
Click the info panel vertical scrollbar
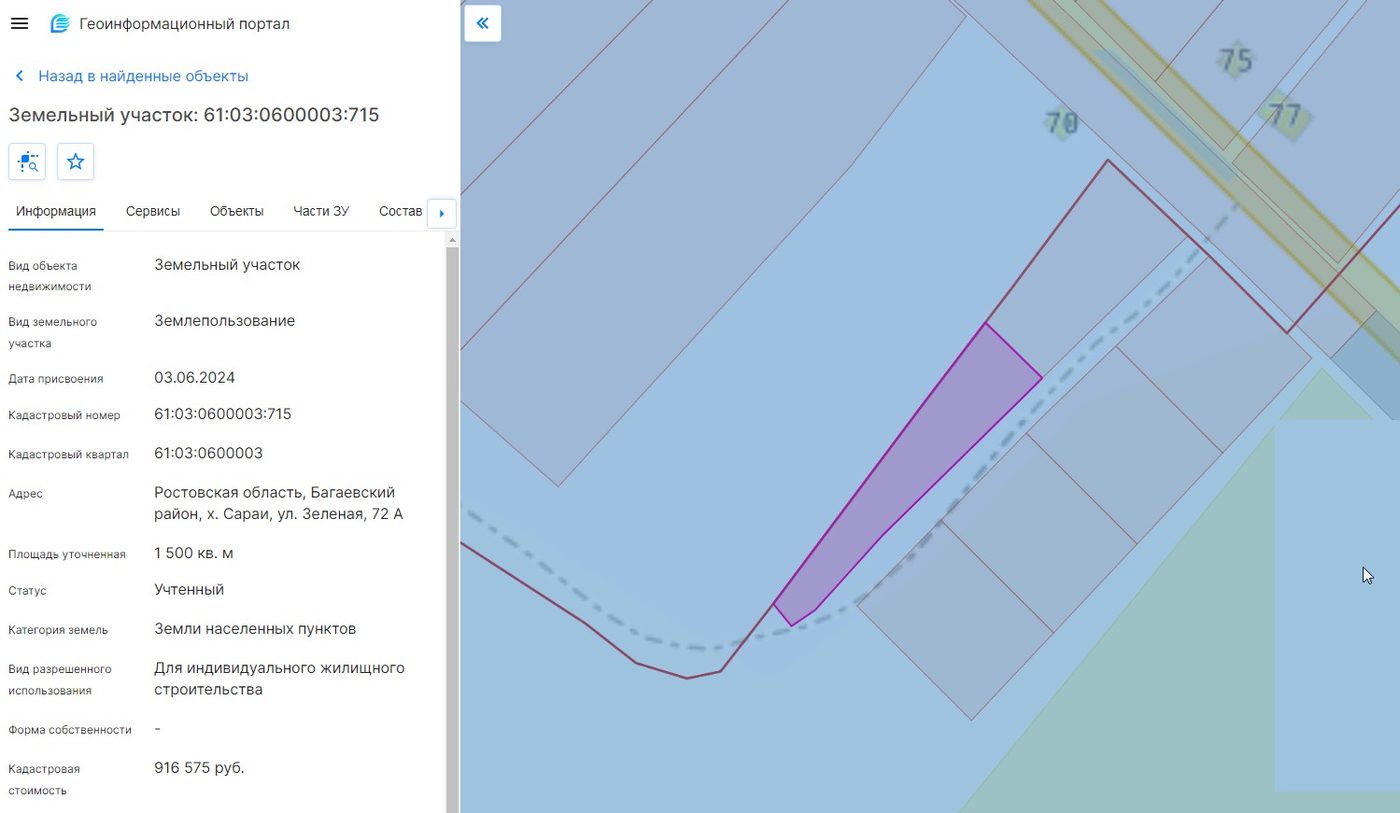[x=452, y=528]
